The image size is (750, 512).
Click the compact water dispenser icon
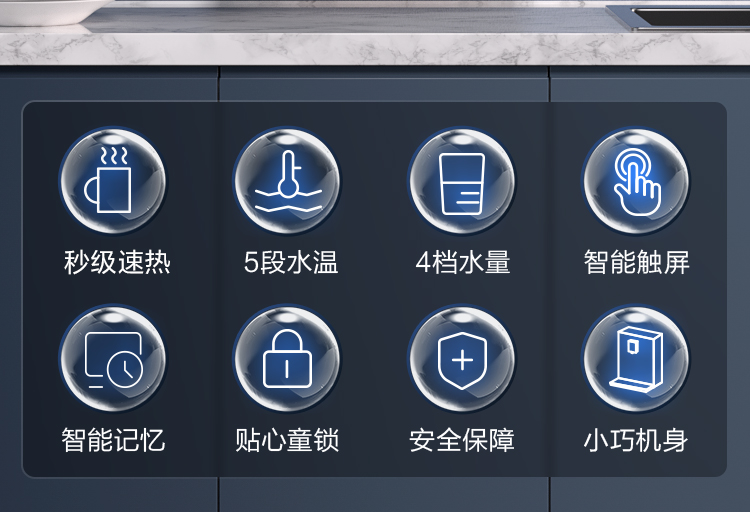(x=636, y=359)
